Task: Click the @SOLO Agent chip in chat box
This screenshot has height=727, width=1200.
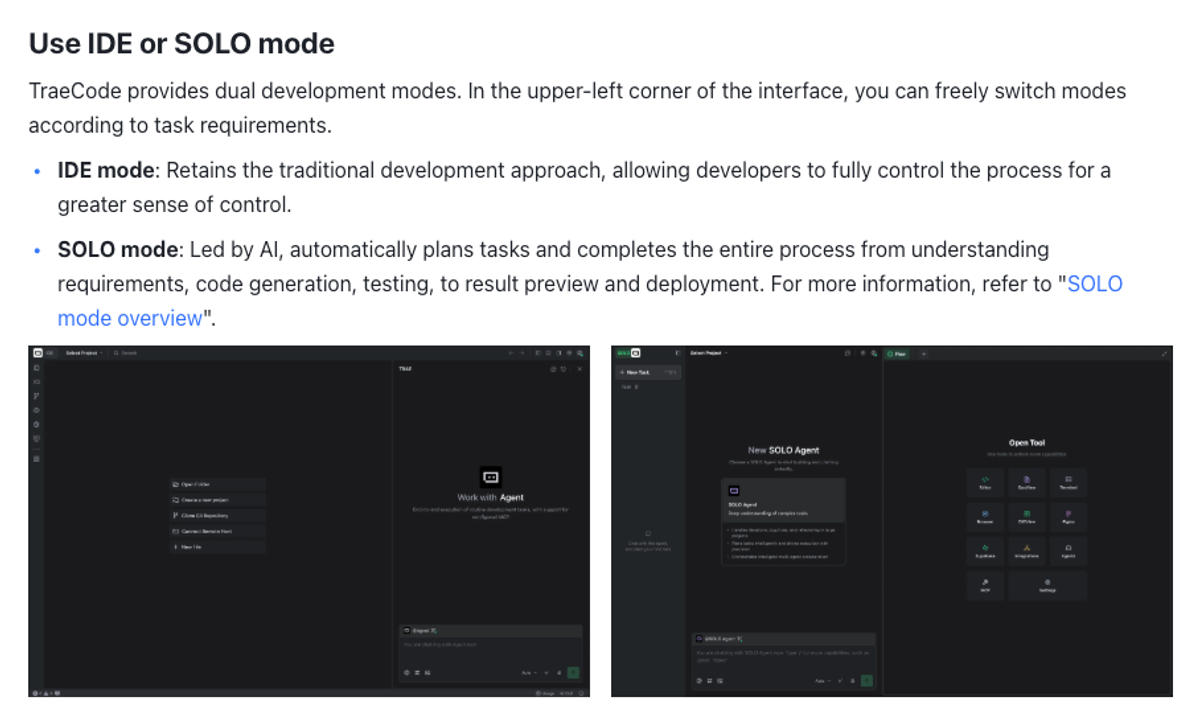Action: 718,638
